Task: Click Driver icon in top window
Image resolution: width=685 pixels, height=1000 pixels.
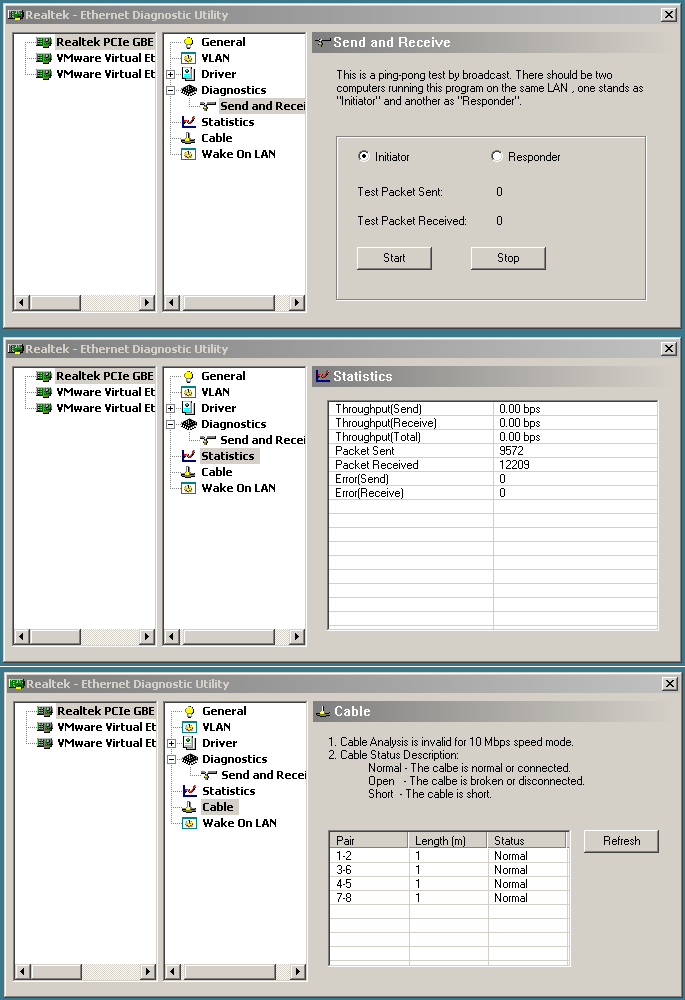Action: click(x=189, y=74)
